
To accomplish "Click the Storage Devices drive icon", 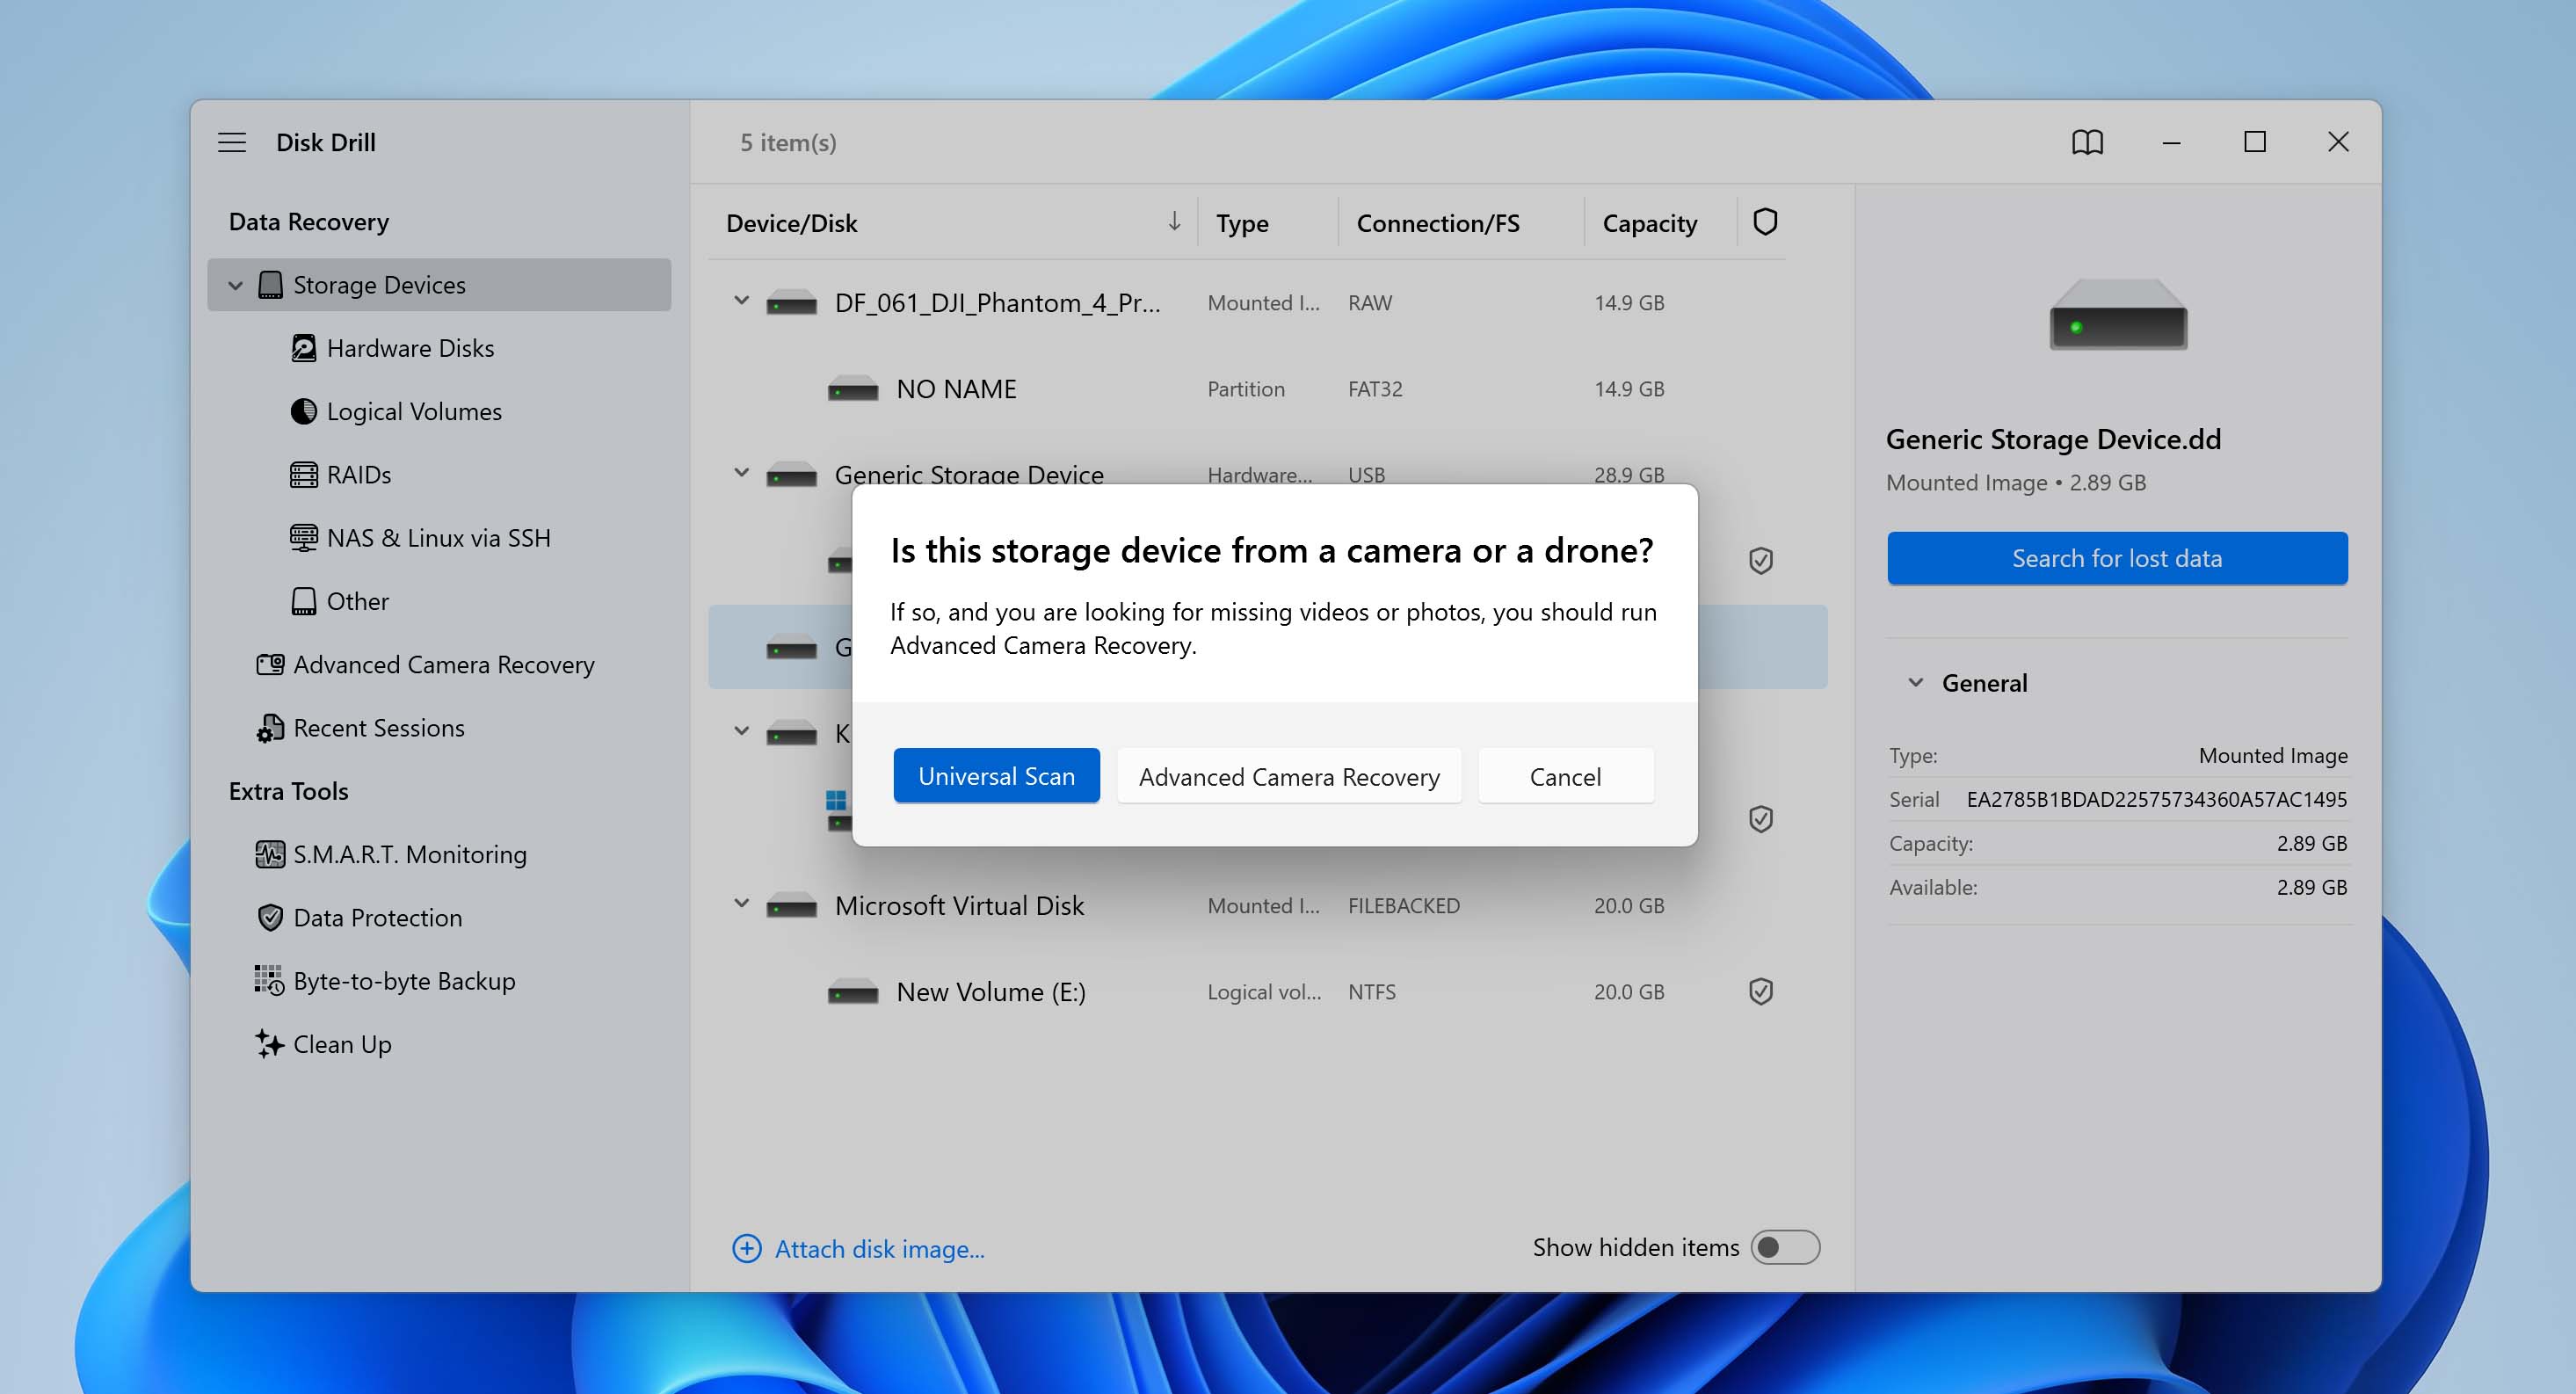I will click(270, 285).
